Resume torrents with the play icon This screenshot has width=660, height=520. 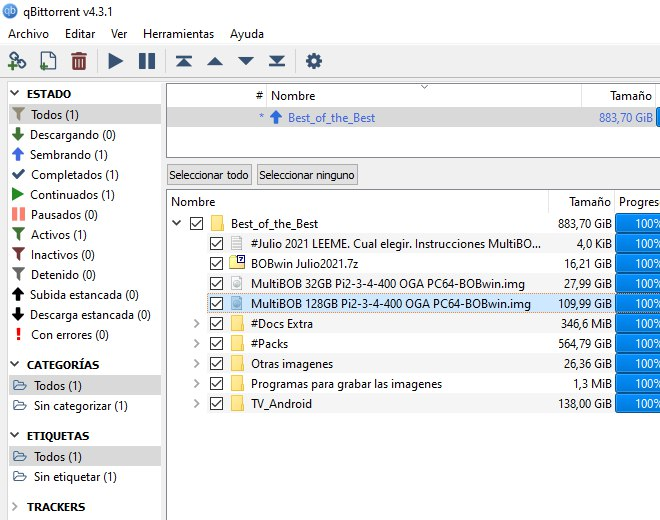(115, 61)
